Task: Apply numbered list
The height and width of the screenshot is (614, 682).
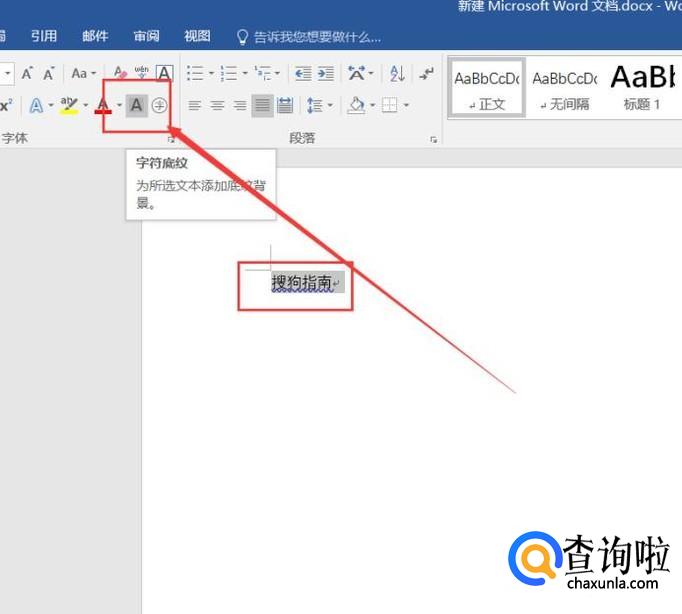Action: point(229,73)
